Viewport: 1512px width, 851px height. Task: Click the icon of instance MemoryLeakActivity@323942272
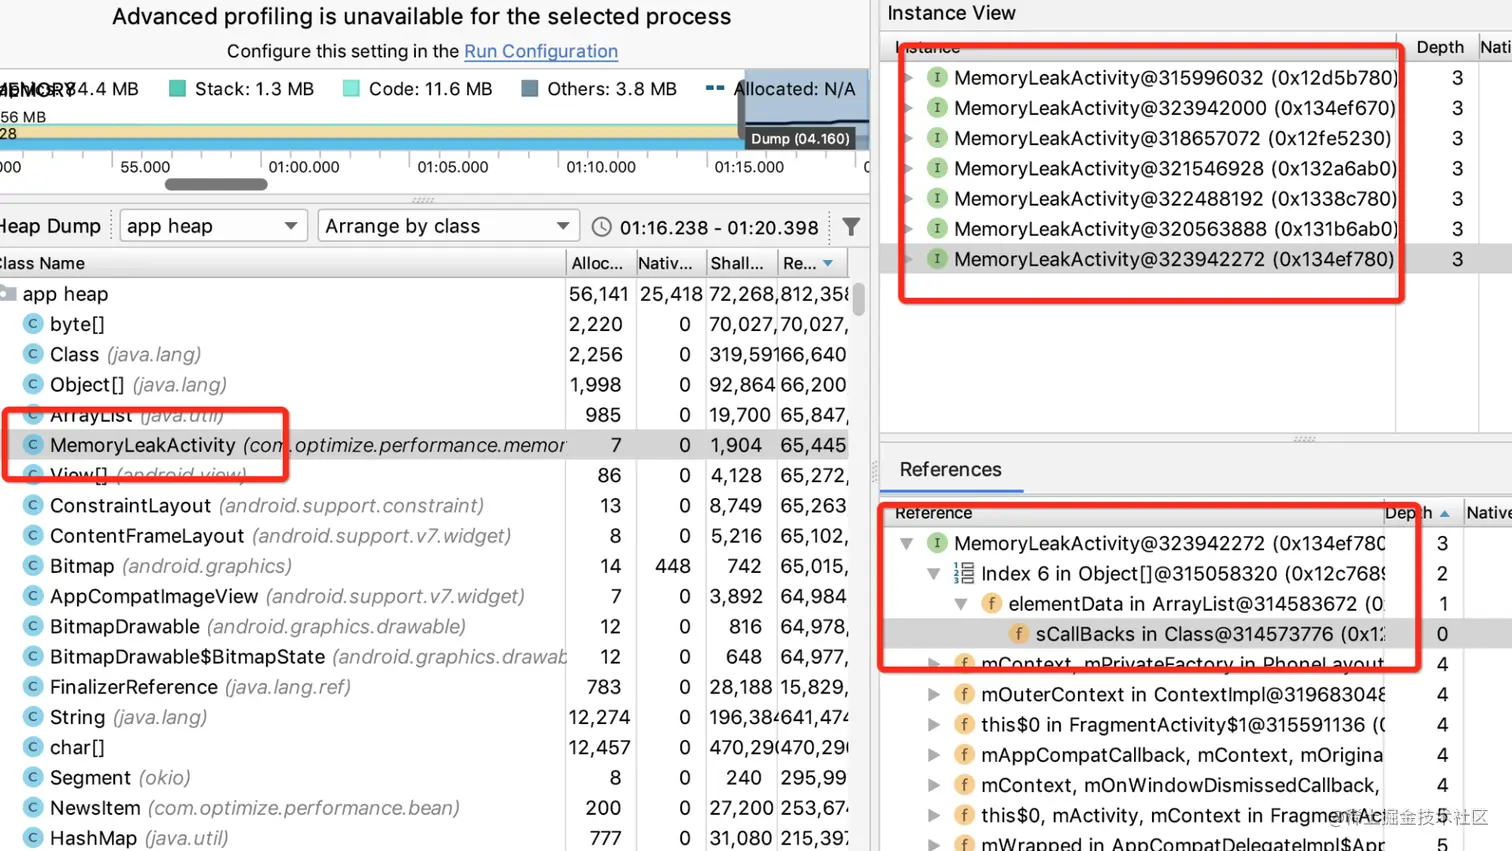(937, 259)
